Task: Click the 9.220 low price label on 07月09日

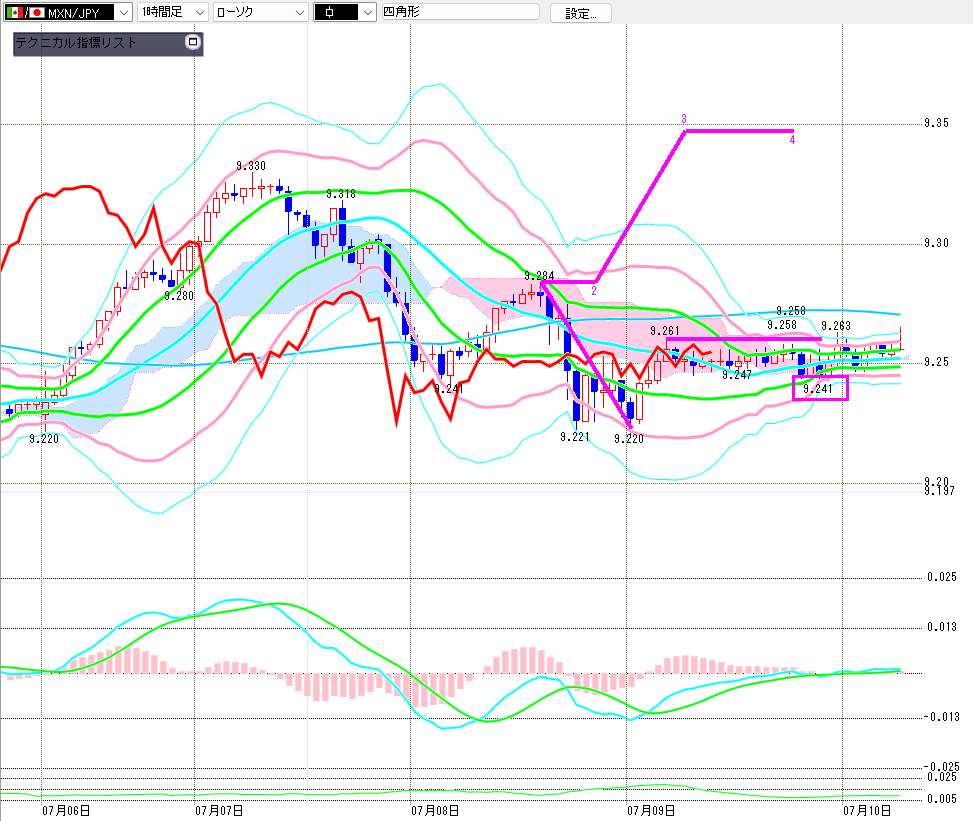Action: tap(629, 439)
